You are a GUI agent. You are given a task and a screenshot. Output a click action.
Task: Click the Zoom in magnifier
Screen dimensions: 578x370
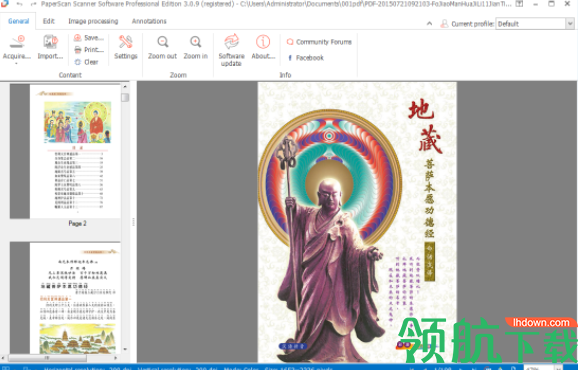tap(196, 42)
